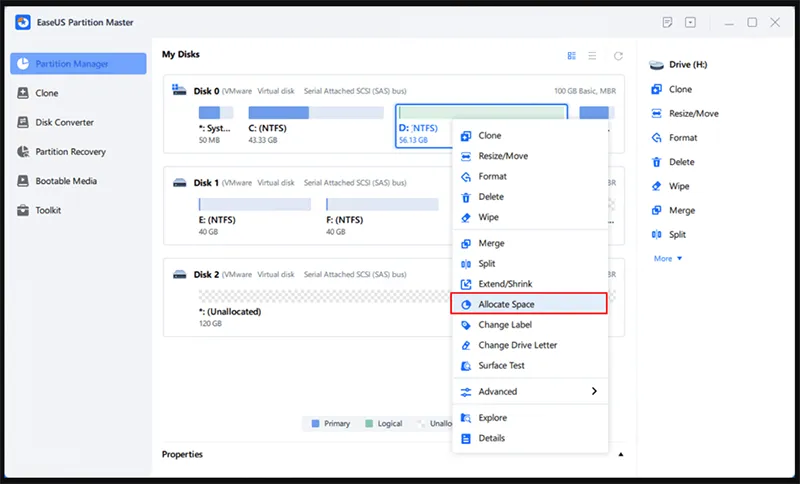Click the Bootable Media sidebar icon

pyautogui.click(x=23, y=181)
